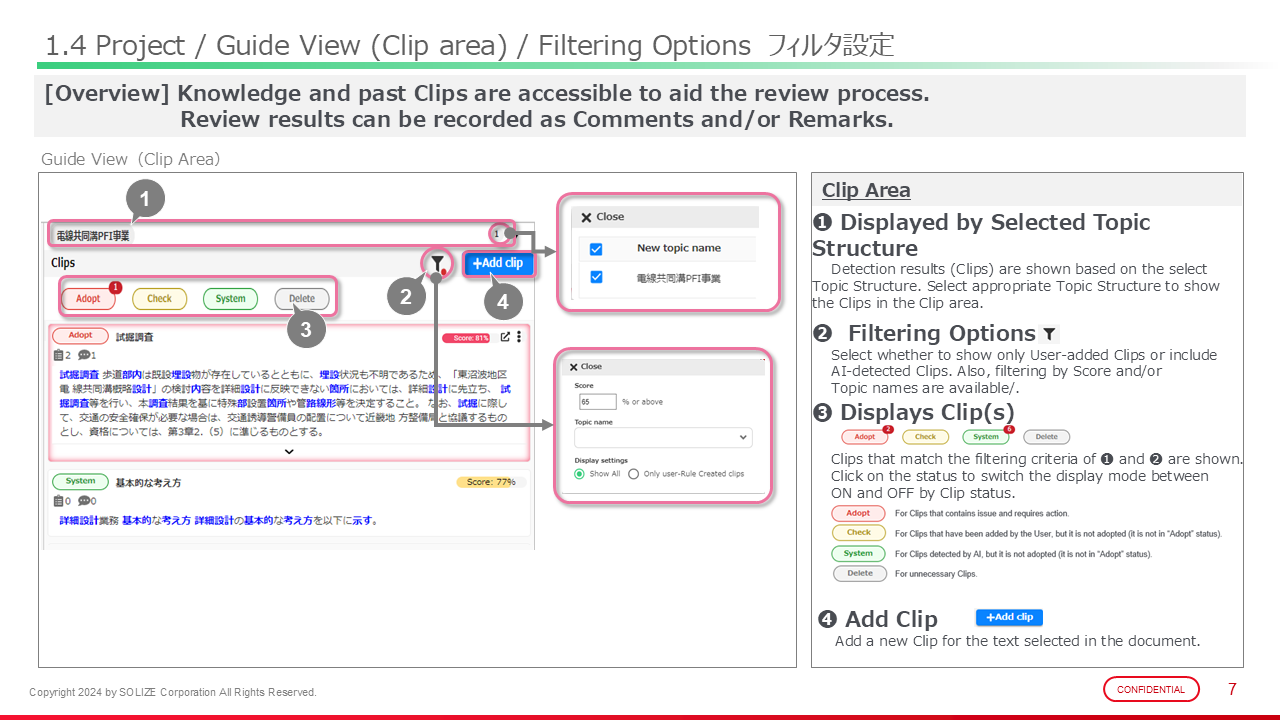Click the blue +Add clip button in Clips header
This screenshot has width=1280, height=720.
click(x=498, y=264)
